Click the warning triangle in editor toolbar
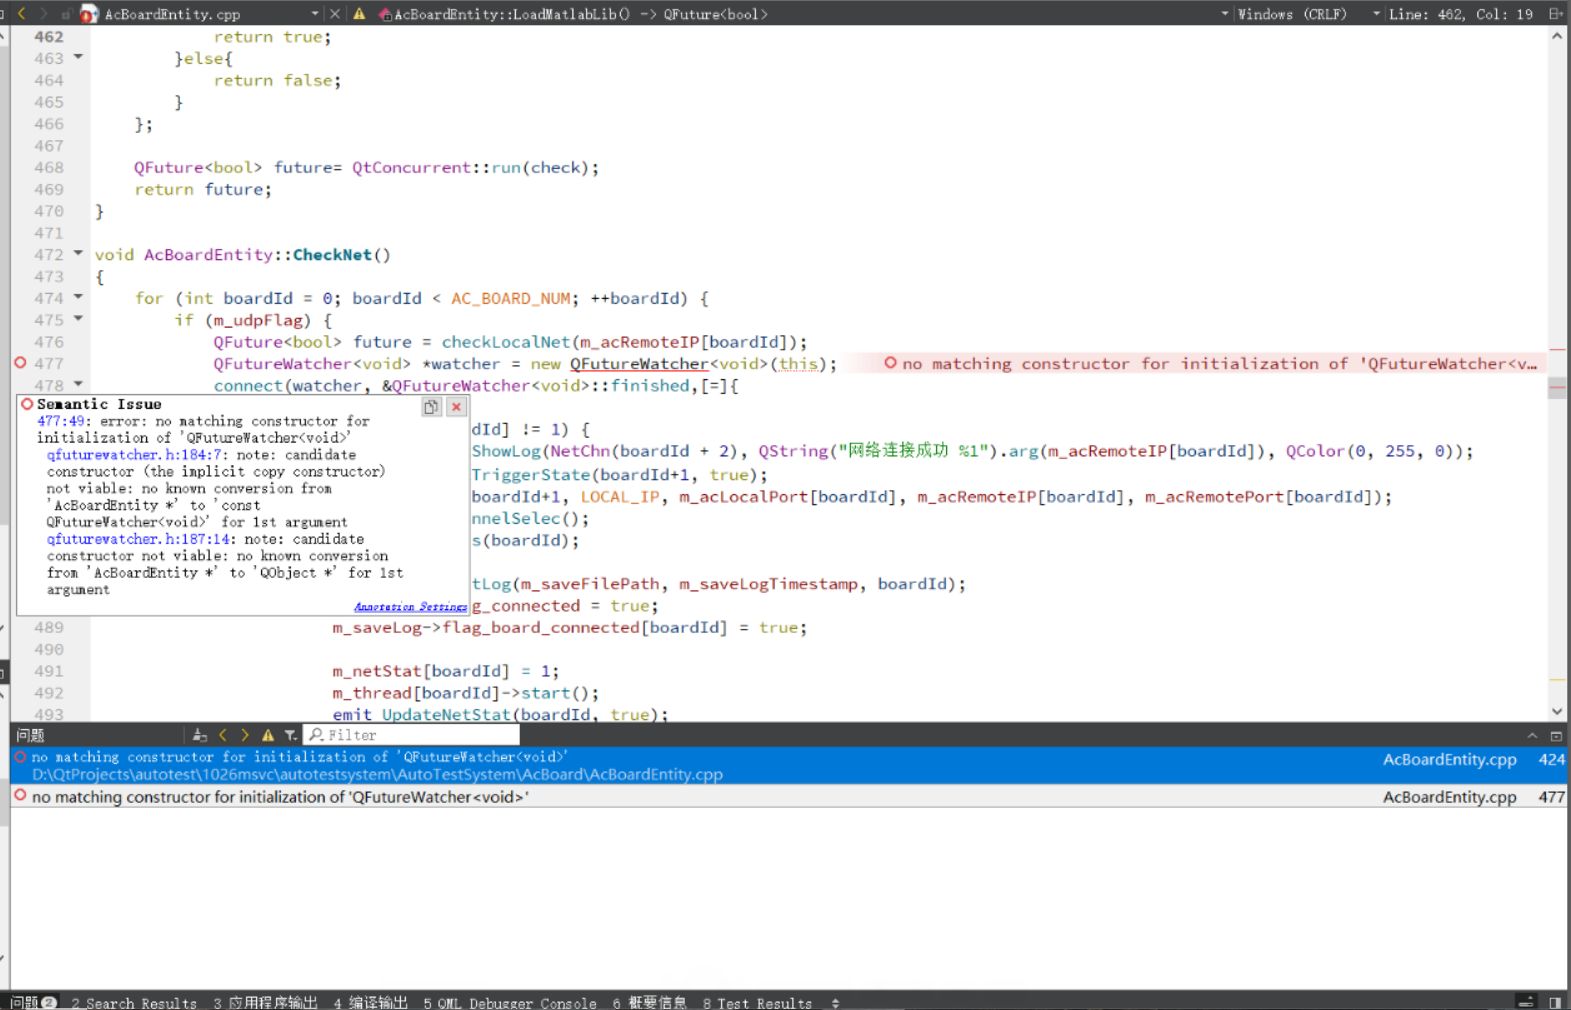The image size is (1571, 1010). point(359,14)
